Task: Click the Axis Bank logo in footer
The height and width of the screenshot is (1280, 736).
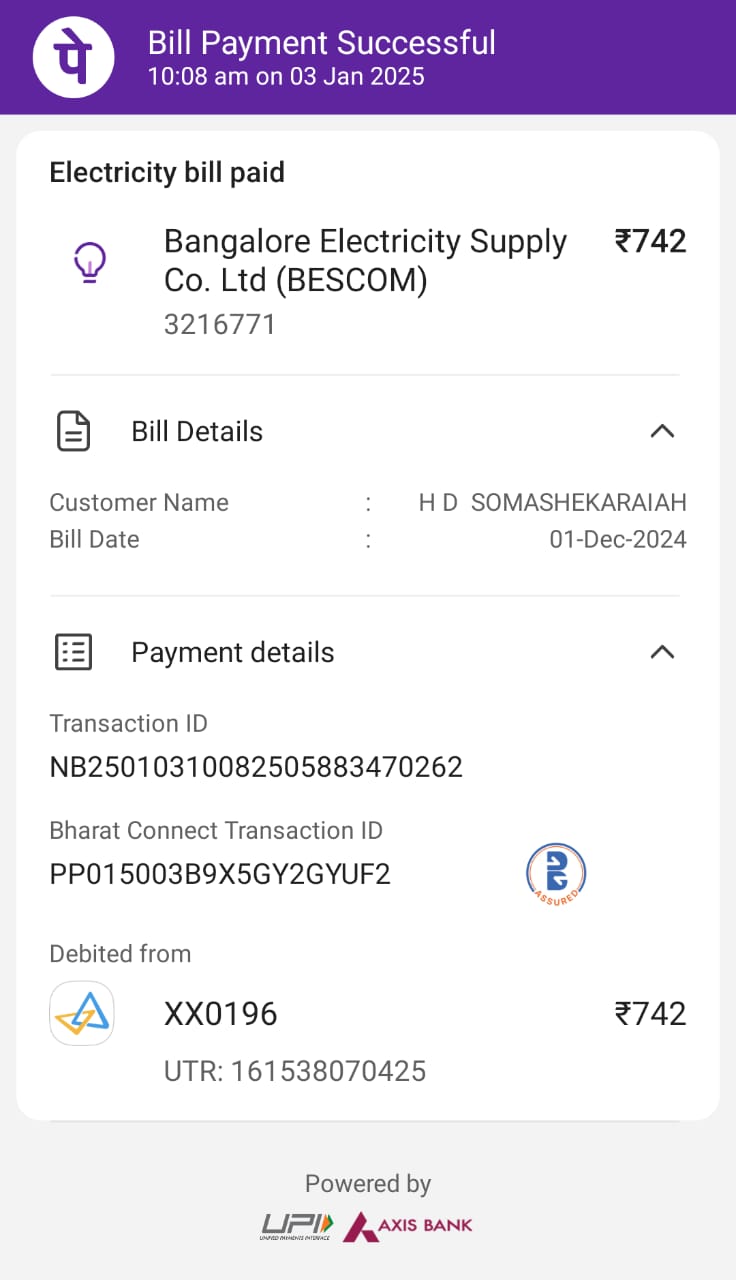Action: pyautogui.click(x=408, y=1225)
